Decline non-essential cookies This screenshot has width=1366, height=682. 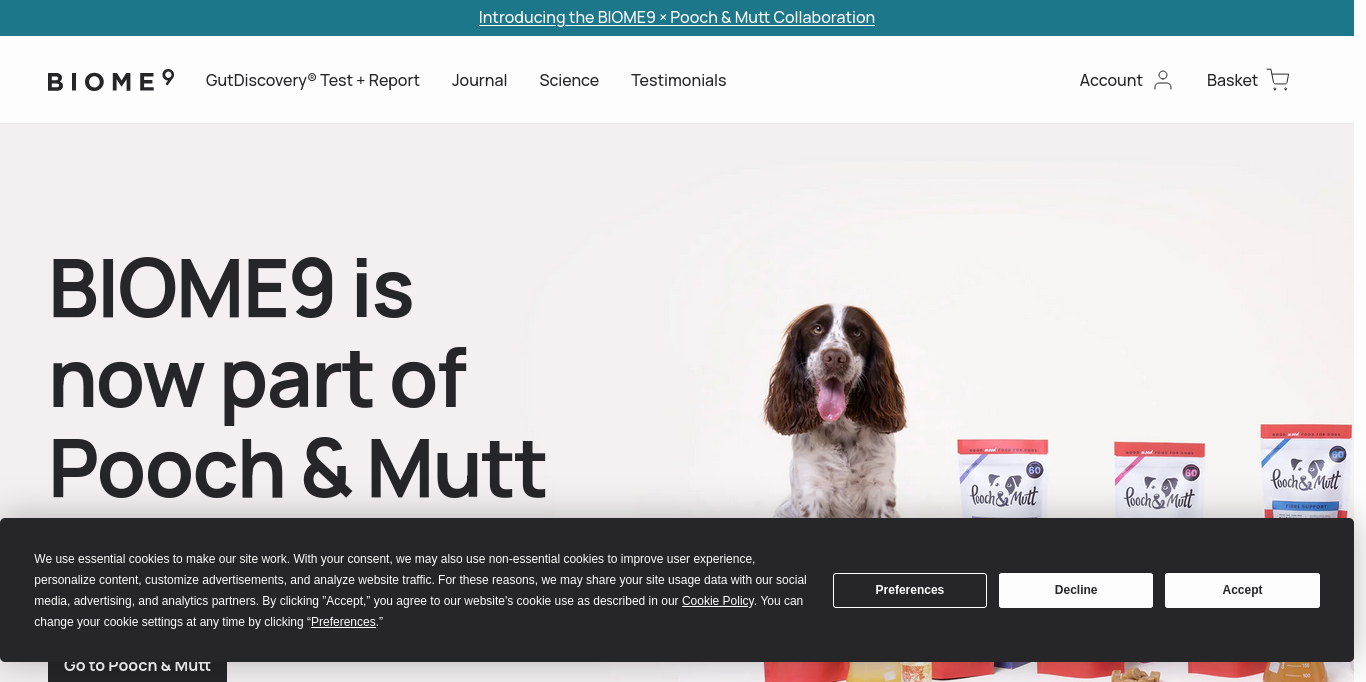tap(1075, 590)
